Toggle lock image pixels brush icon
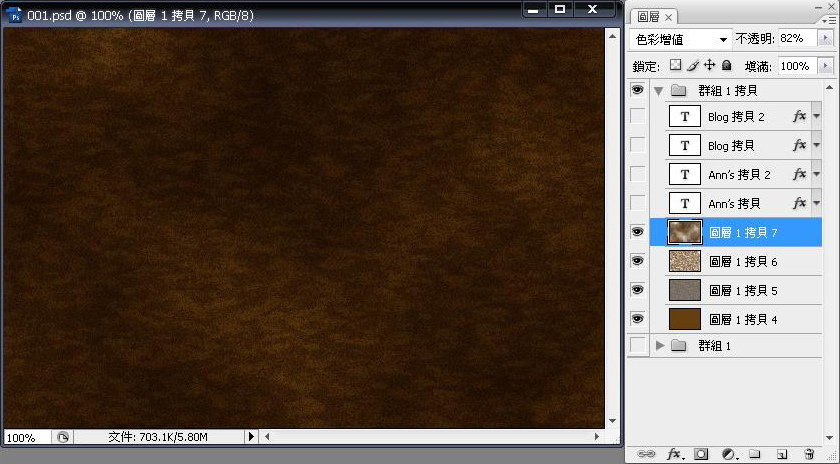Viewport: 840px width, 464px height. [x=693, y=65]
